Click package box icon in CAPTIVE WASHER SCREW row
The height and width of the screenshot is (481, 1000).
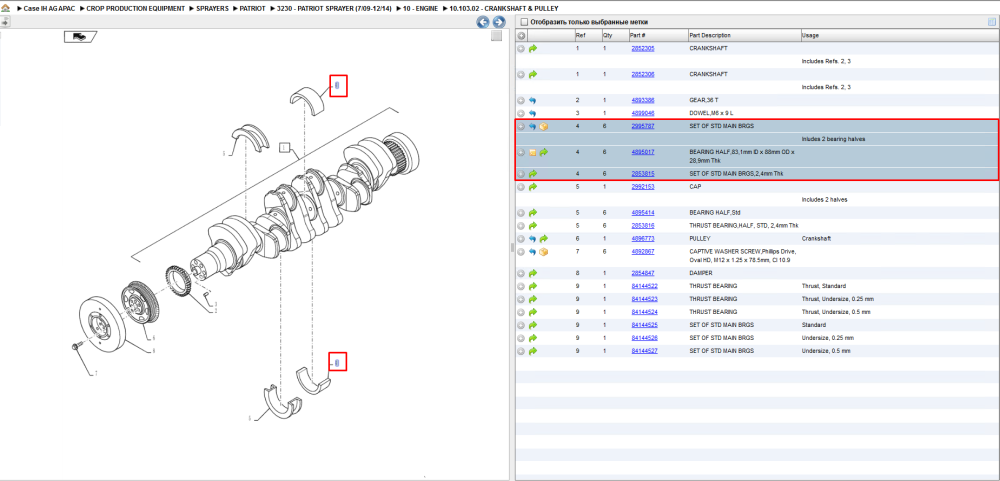(544, 252)
